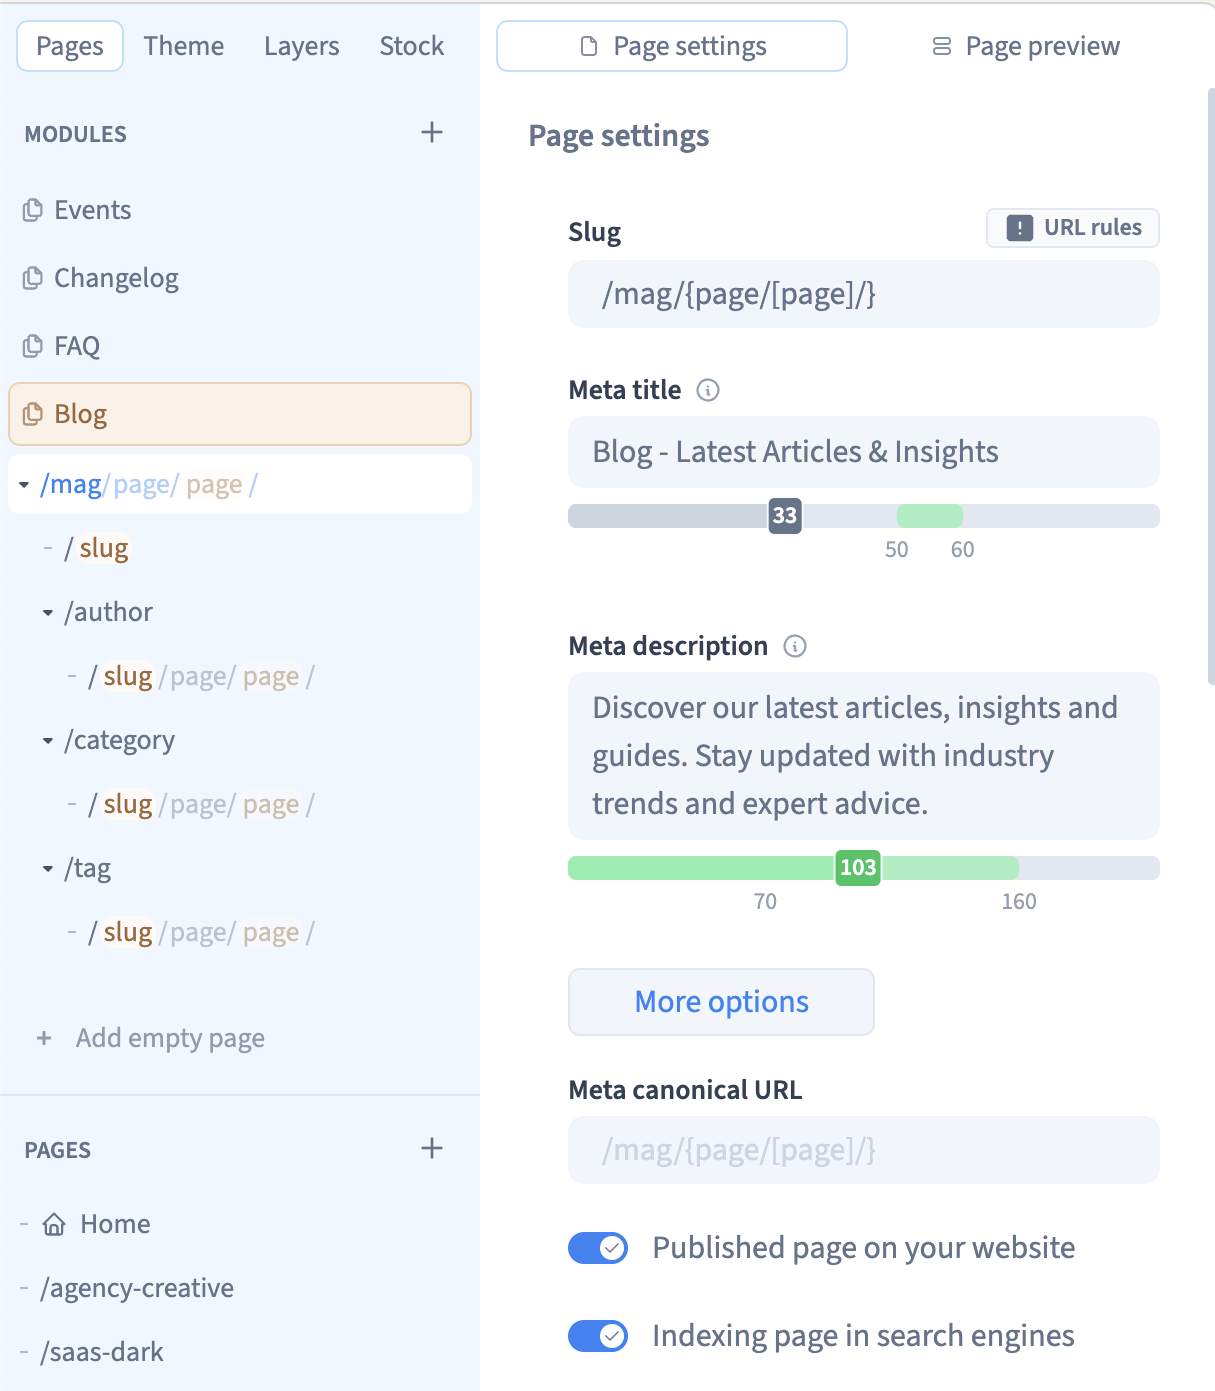Click the Events module icon
The image size is (1215, 1391).
pos(31,210)
